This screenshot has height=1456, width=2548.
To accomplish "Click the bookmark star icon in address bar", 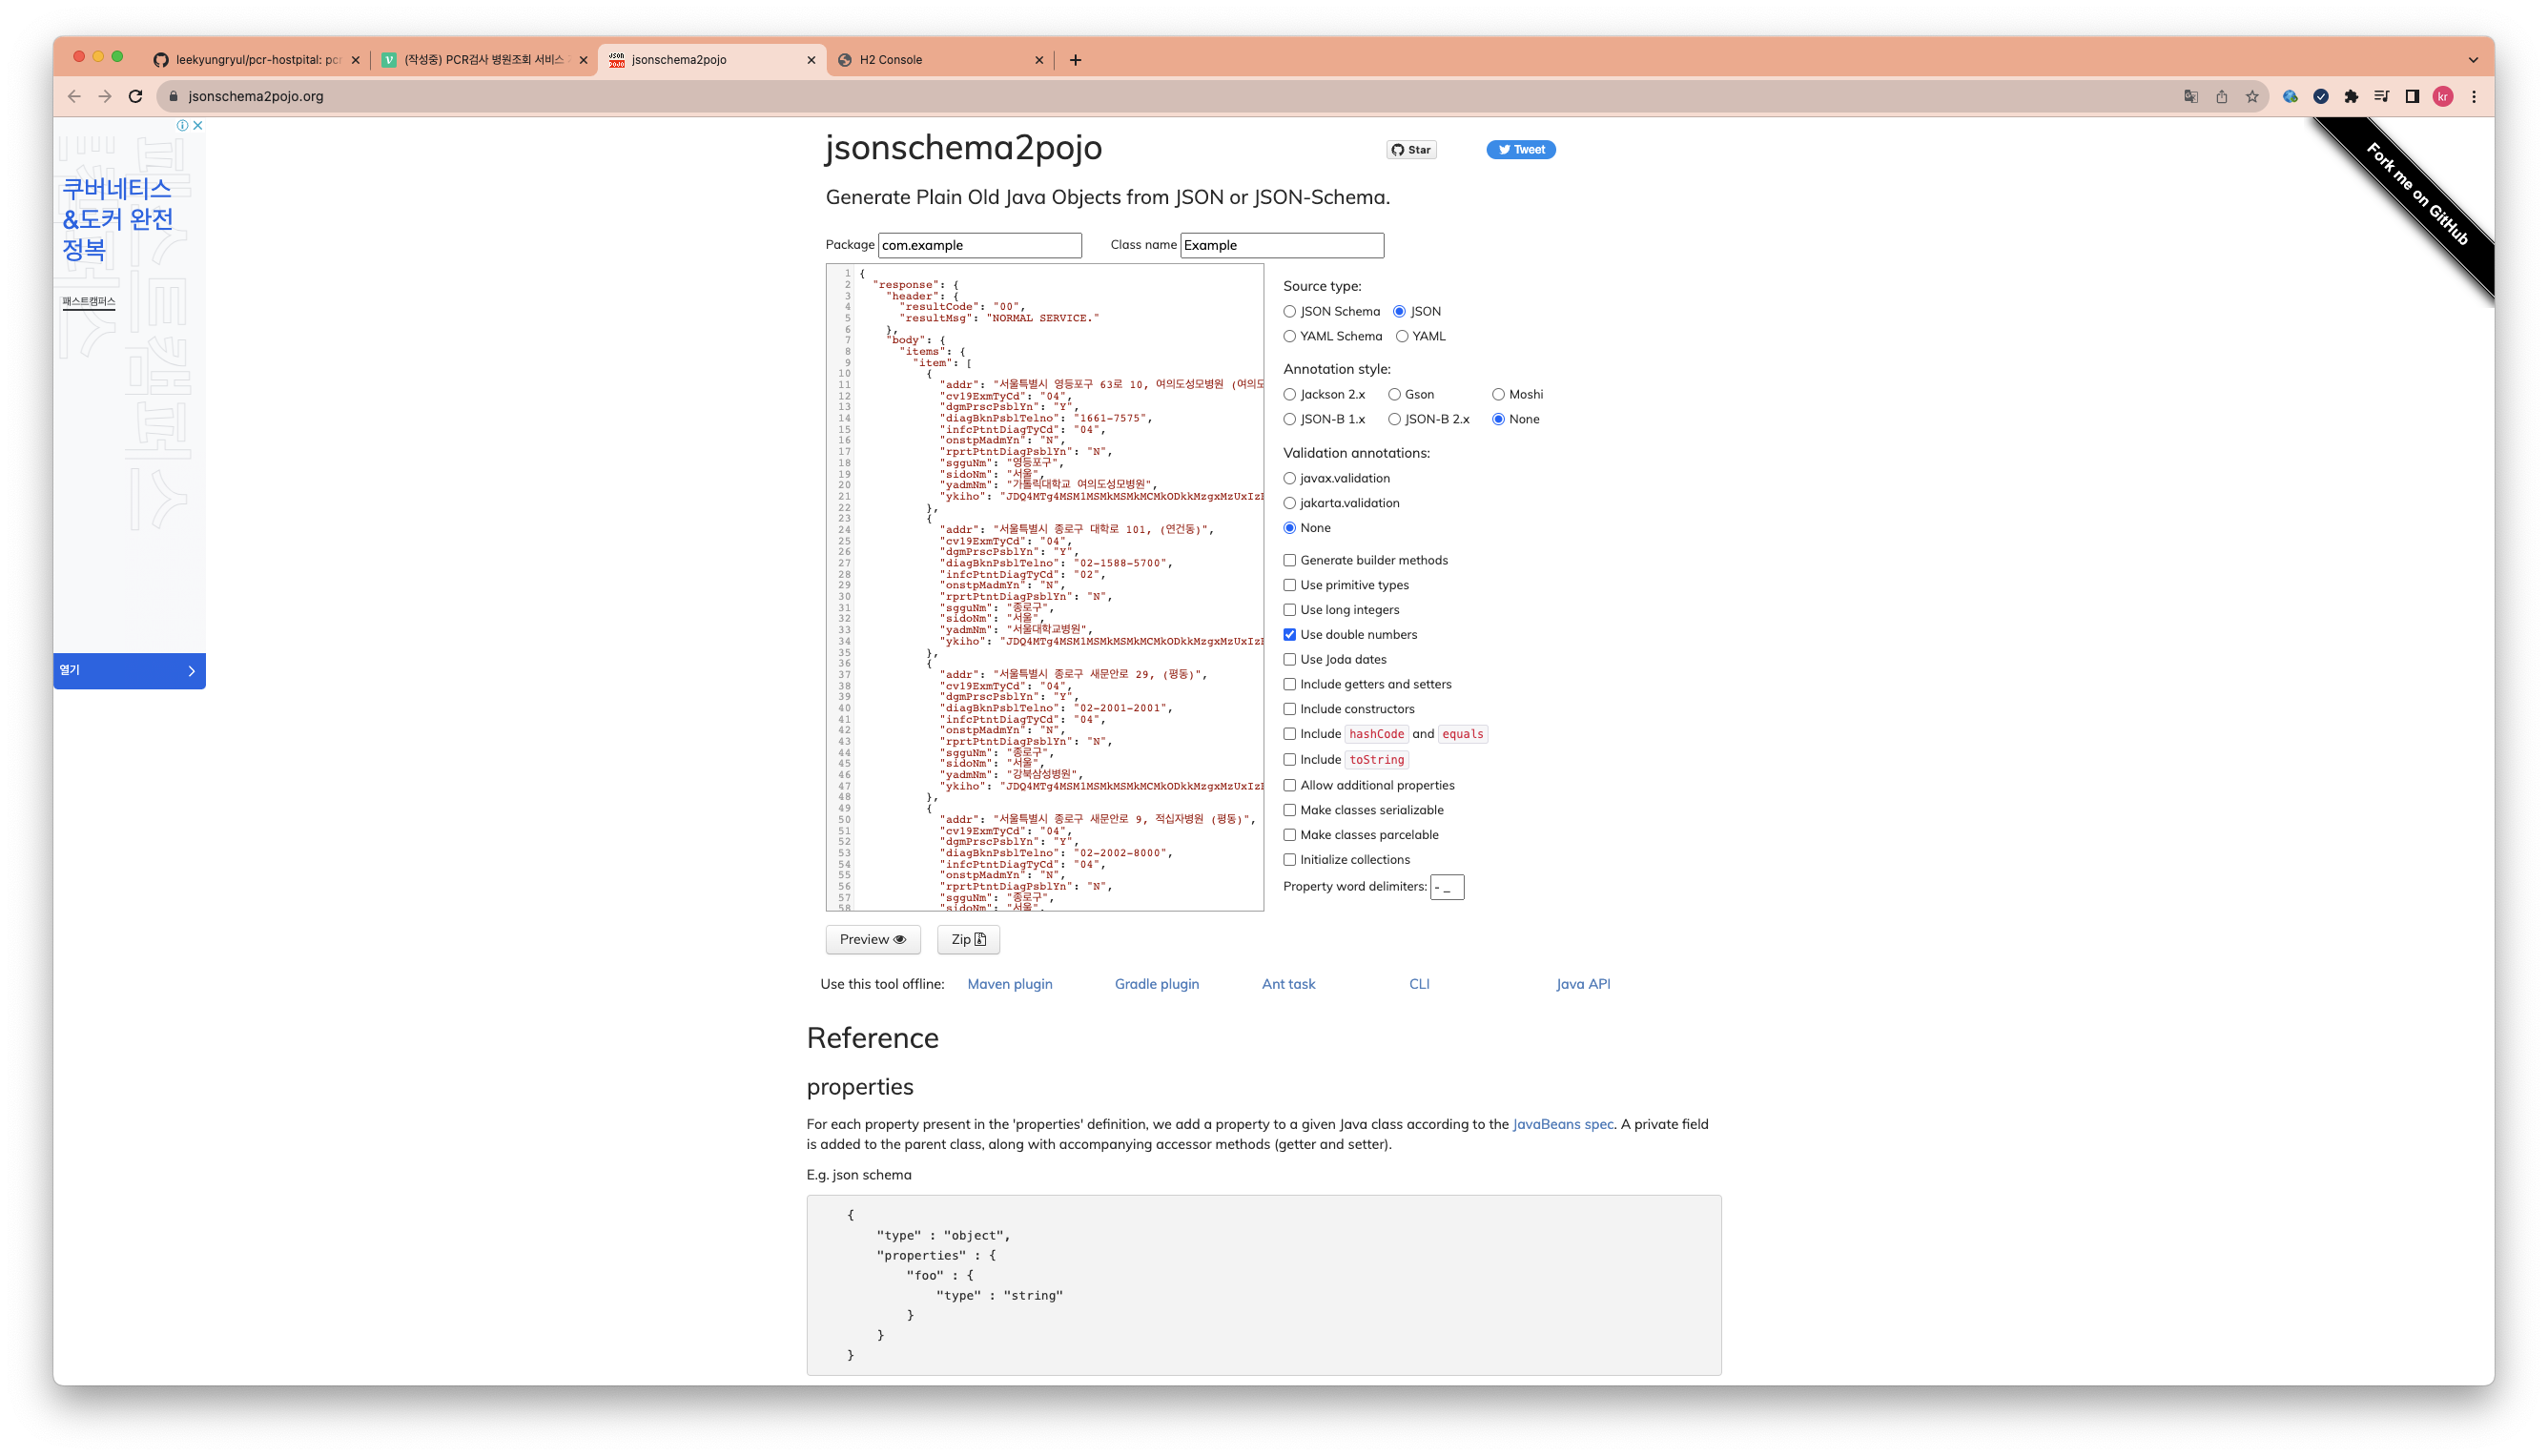I will click(2252, 97).
